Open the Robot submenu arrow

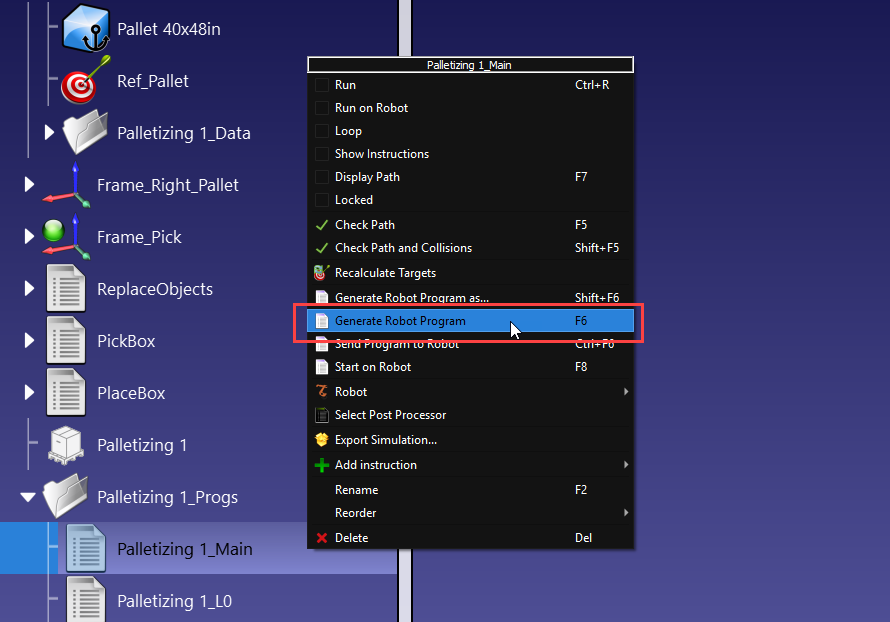(x=626, y=392)
